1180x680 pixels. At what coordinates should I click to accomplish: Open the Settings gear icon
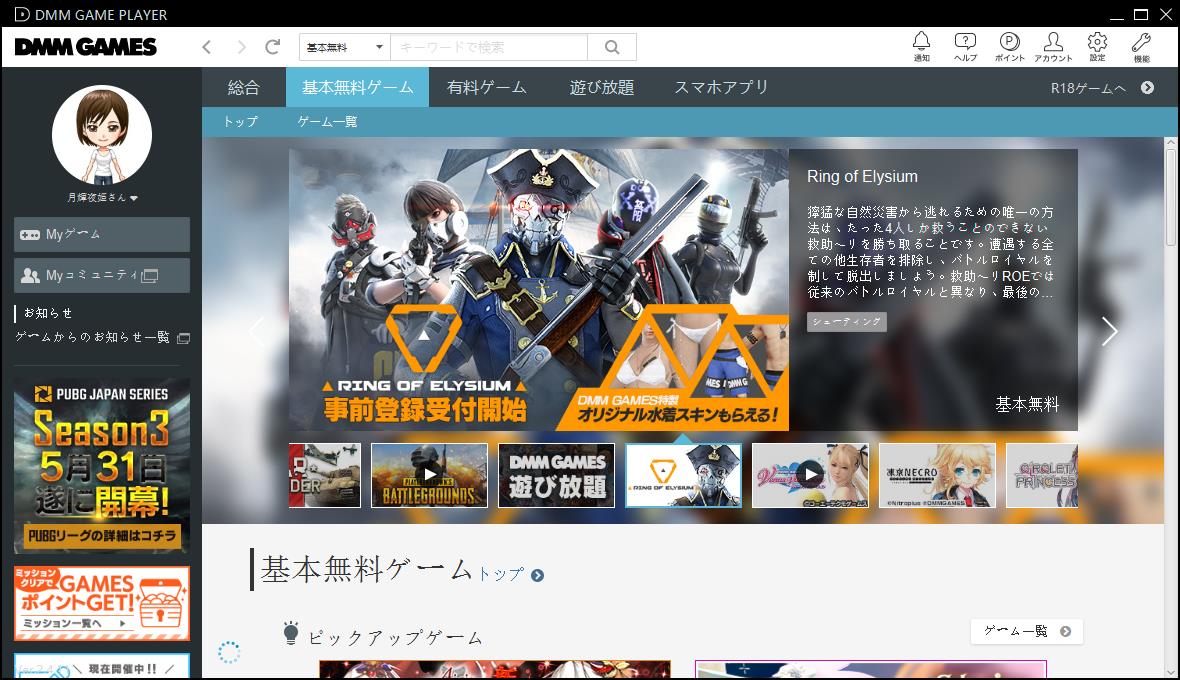click(1097, 47)
